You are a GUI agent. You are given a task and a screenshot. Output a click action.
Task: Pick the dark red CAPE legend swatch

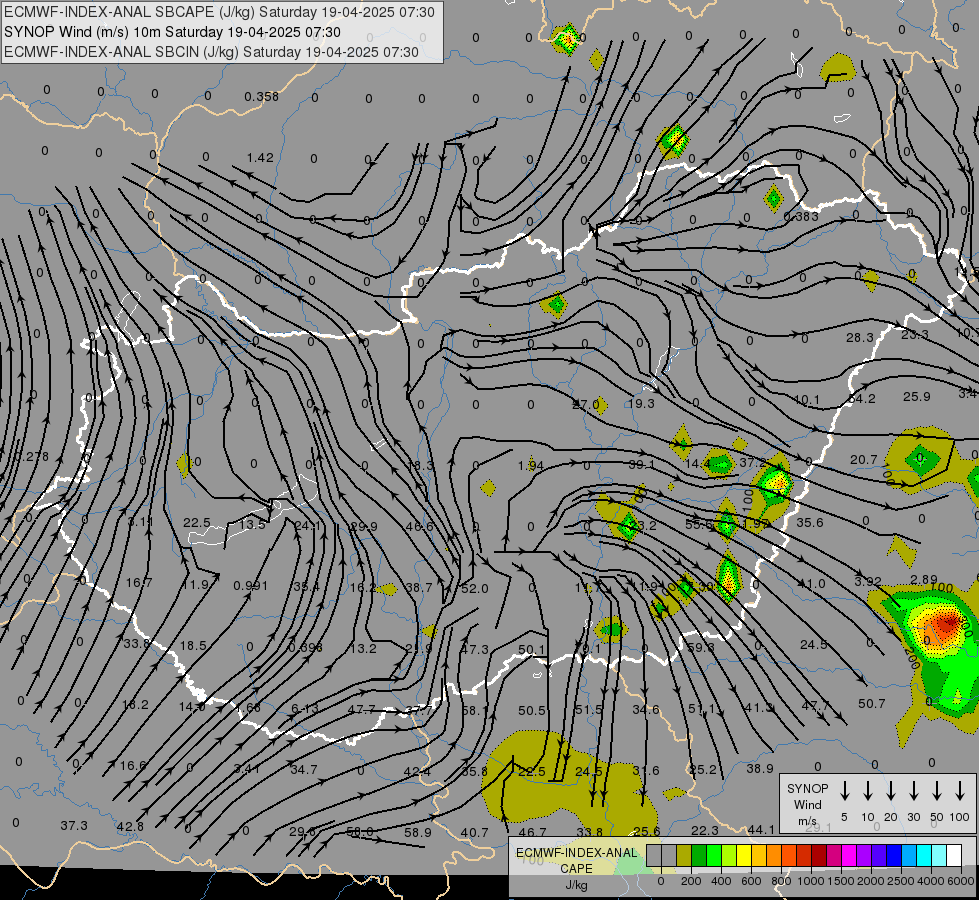819,855
